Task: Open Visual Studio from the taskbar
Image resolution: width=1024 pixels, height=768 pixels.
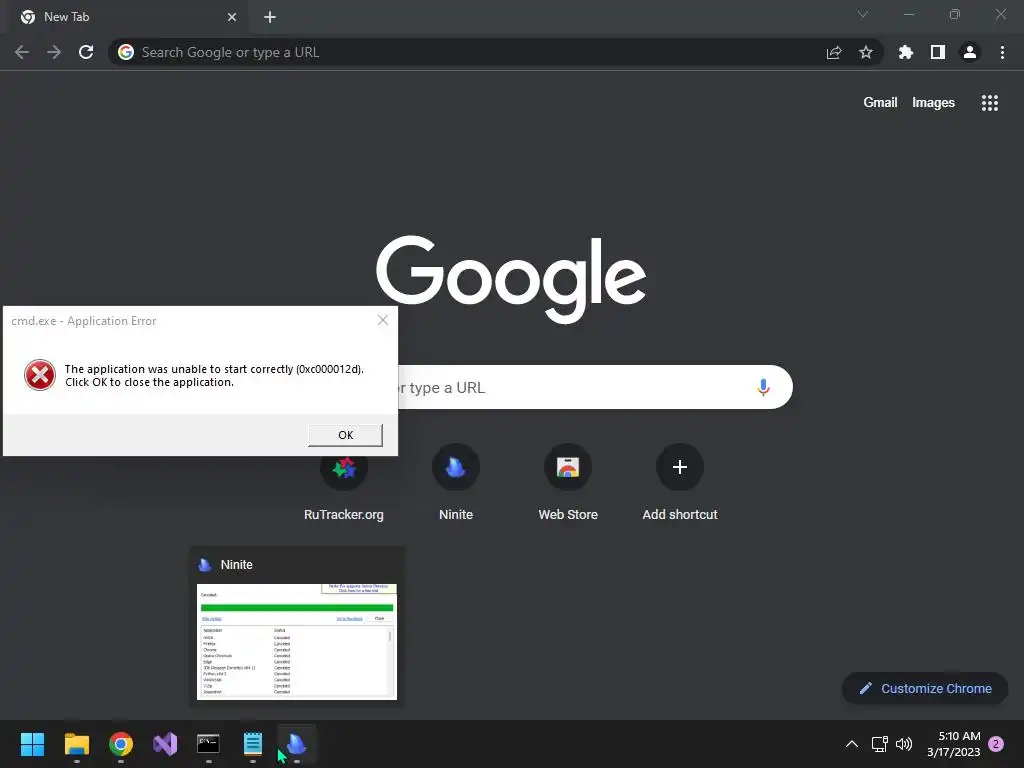Action: click(165, 744)
